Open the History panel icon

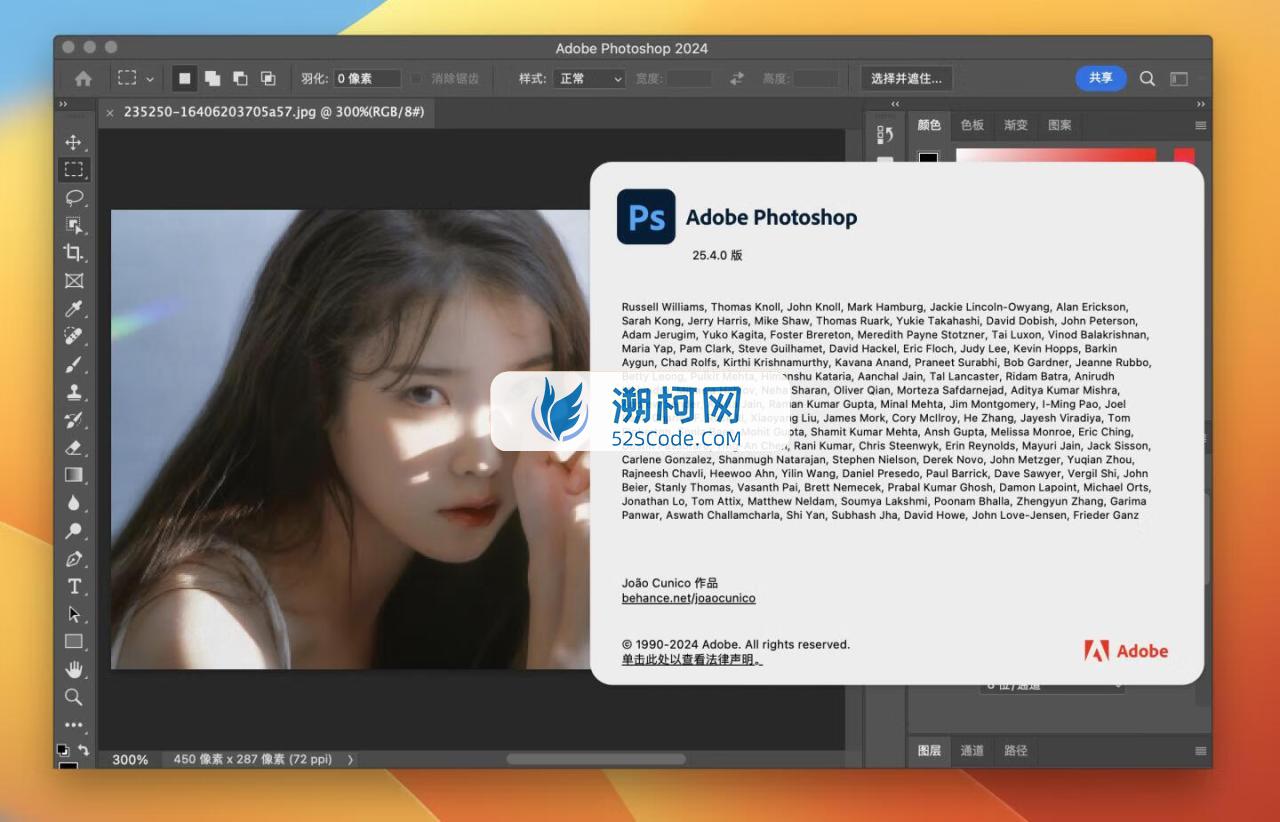click(885, 134)
